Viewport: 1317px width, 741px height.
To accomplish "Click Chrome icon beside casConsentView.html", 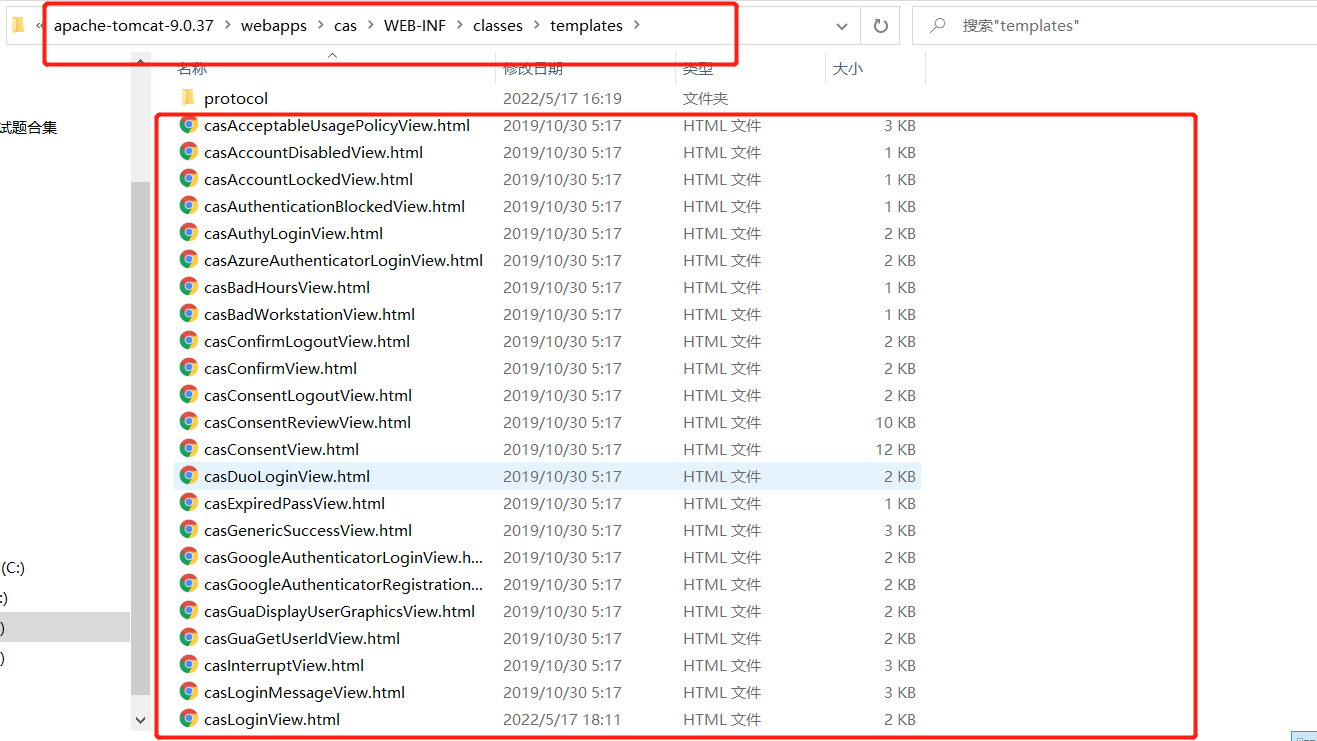I will pos(188,449).
